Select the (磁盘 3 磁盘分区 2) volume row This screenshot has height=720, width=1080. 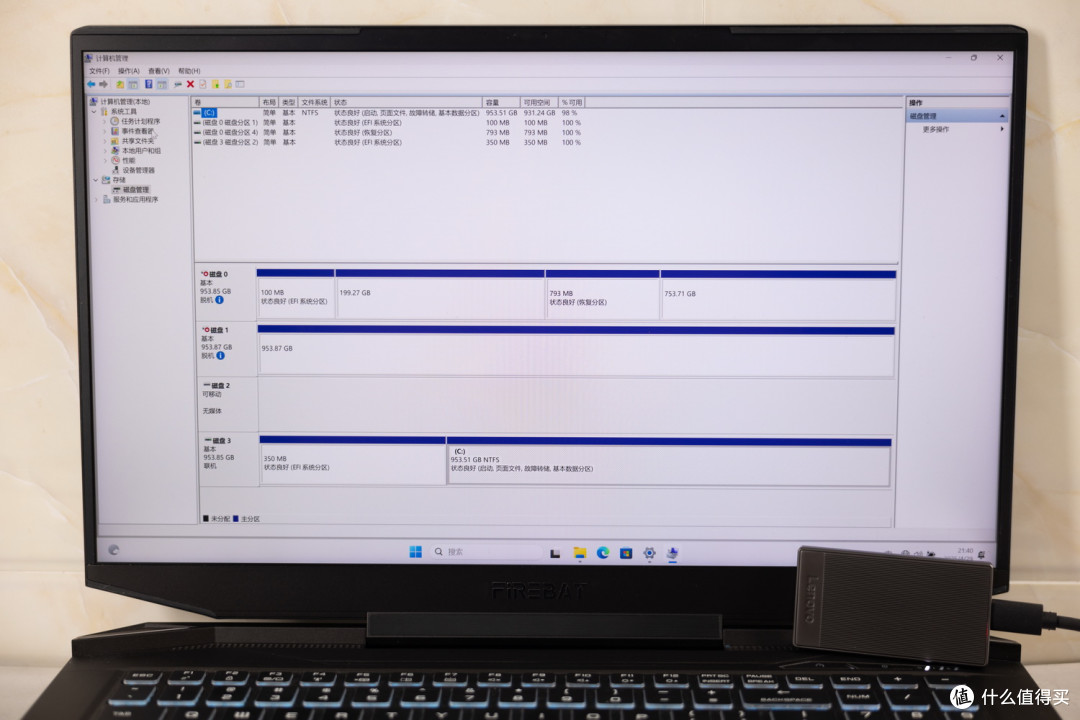tap(388, 142)
